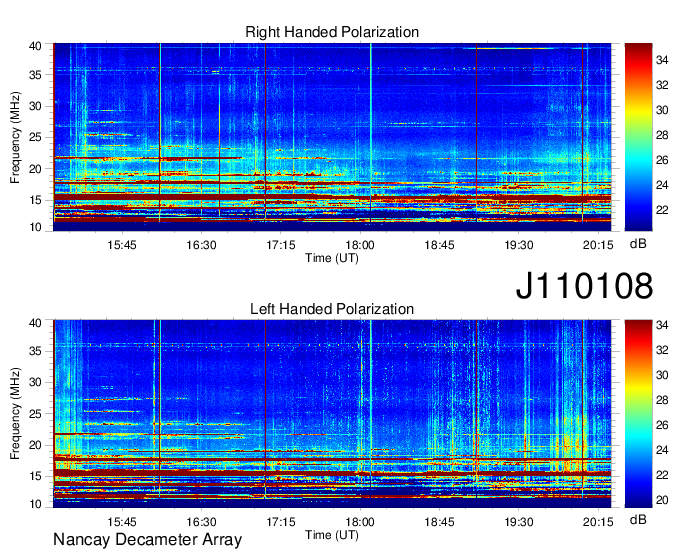Click the 19:30 tick of Right Handed plot
The width and height of the screenshot is (680, 552).
(x=519, y=245)
